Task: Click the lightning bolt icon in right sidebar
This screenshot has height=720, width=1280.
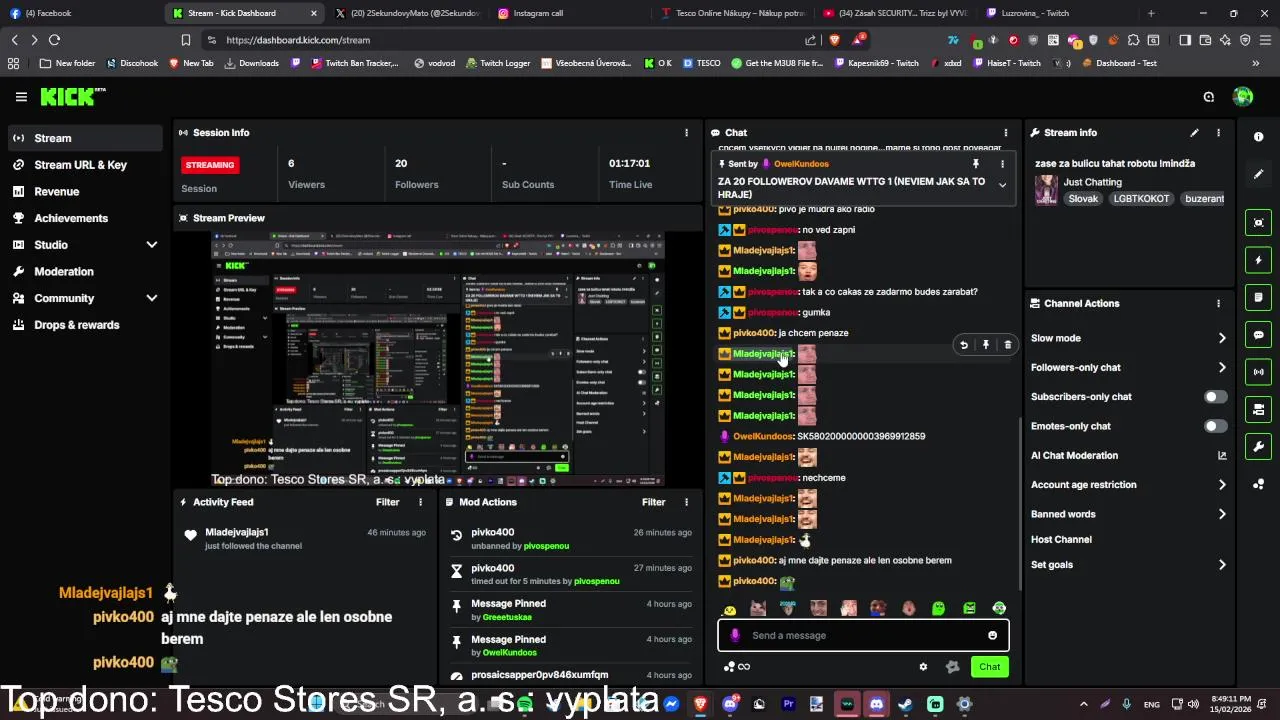Action: point(1258,260)
